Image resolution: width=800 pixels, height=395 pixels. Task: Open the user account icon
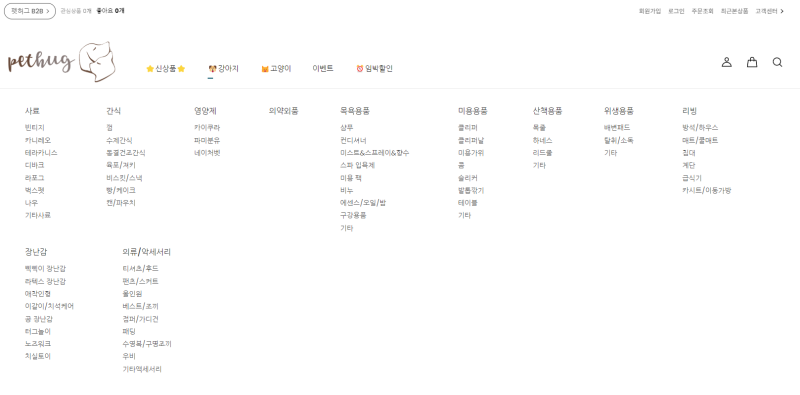(727, 62)
